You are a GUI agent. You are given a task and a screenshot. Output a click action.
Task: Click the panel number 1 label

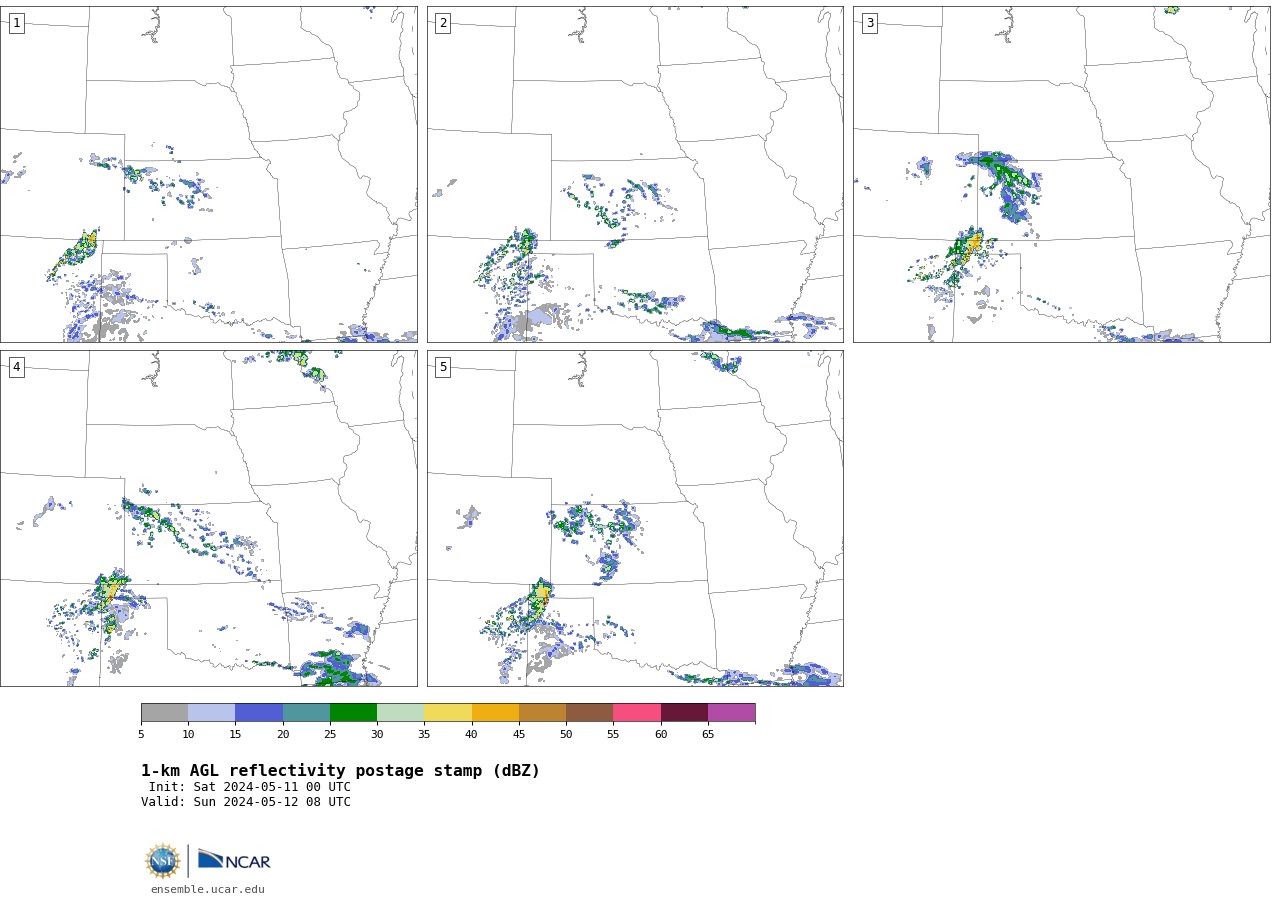point(16,23)
